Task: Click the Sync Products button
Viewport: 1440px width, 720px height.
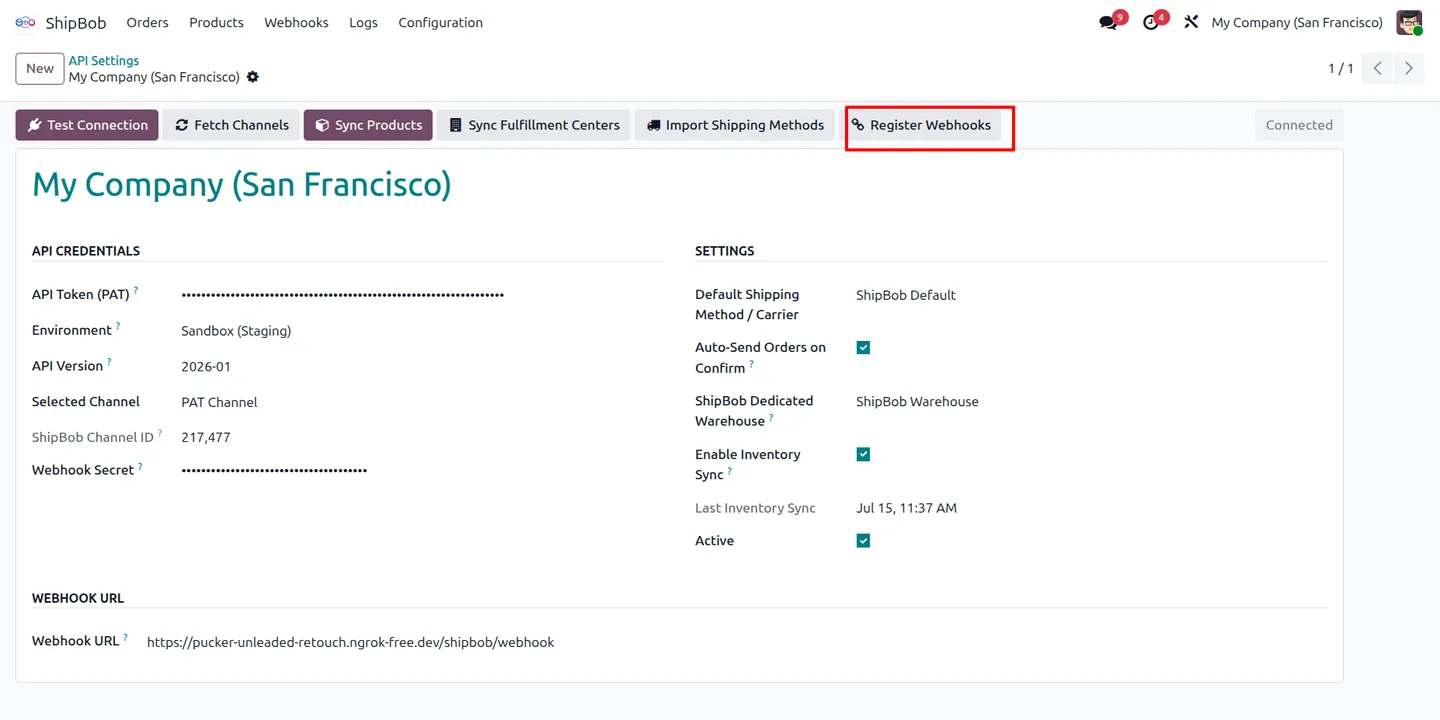Action: coord(368,125)
